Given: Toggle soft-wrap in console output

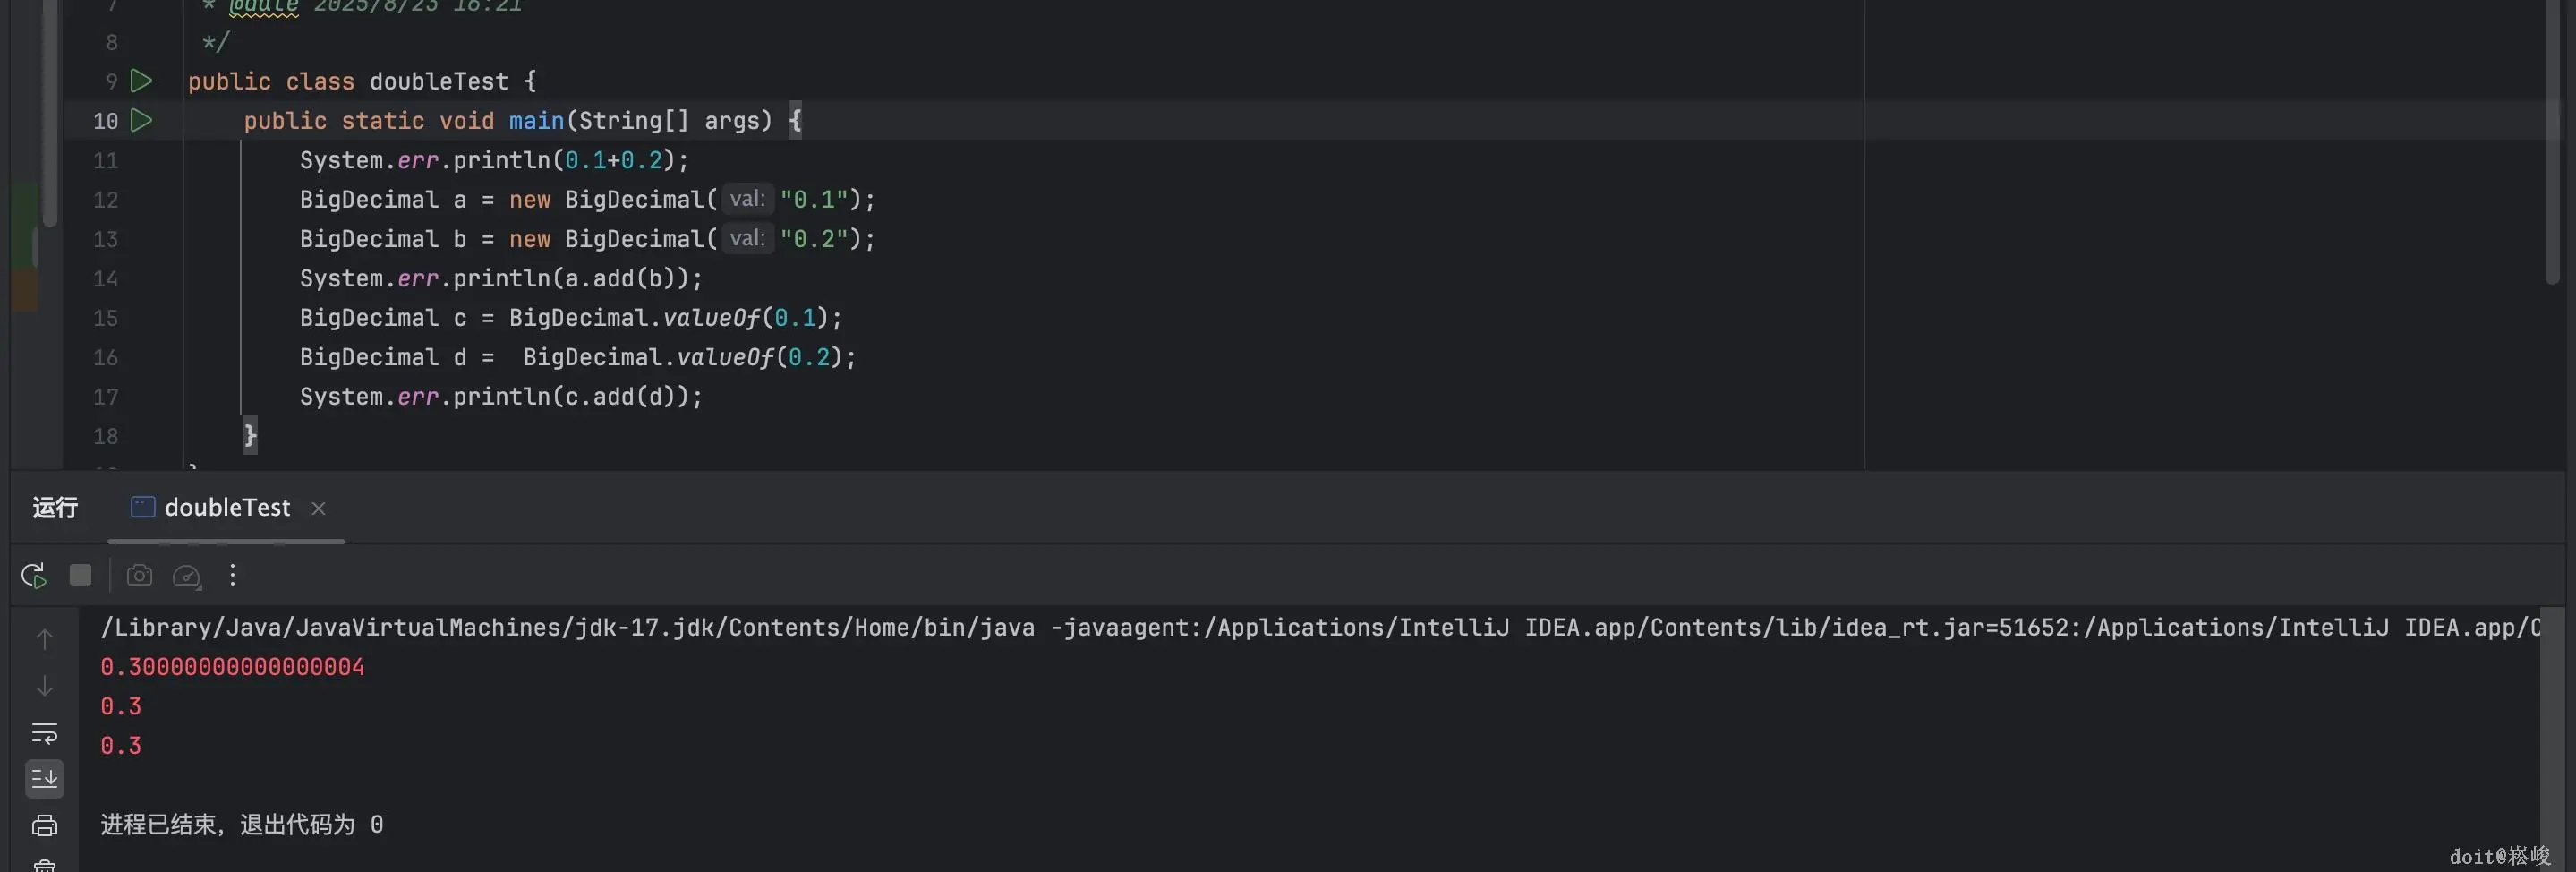Looking at the screenshot, I should click(44, 733).
